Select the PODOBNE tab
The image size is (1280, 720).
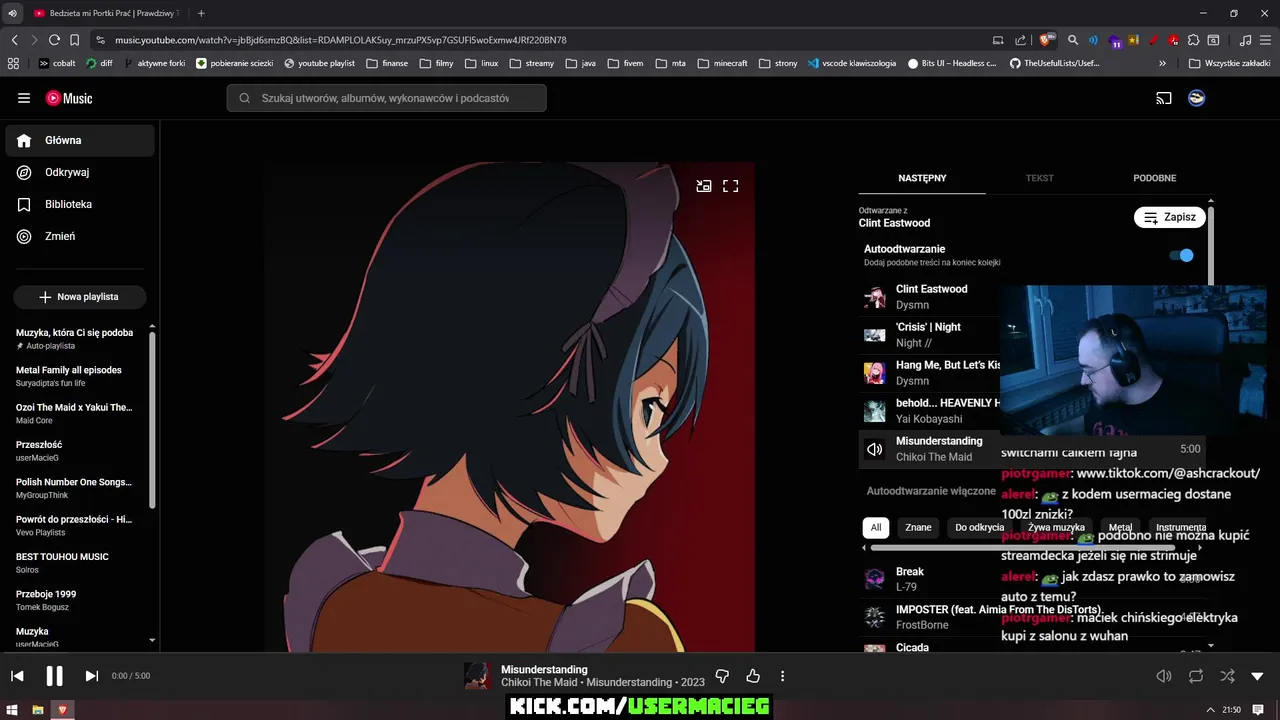pyautogui.click(x=1154, y=178)
